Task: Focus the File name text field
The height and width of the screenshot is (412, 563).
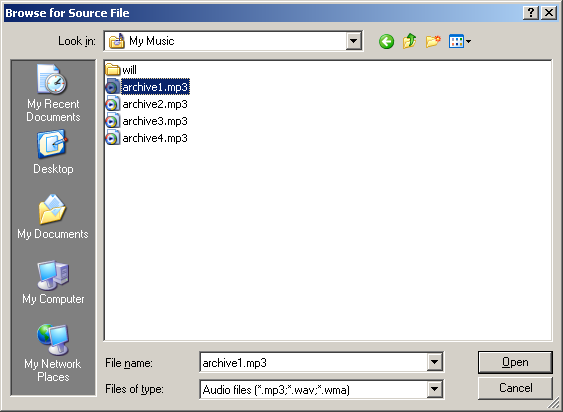Action: [313, 362]
